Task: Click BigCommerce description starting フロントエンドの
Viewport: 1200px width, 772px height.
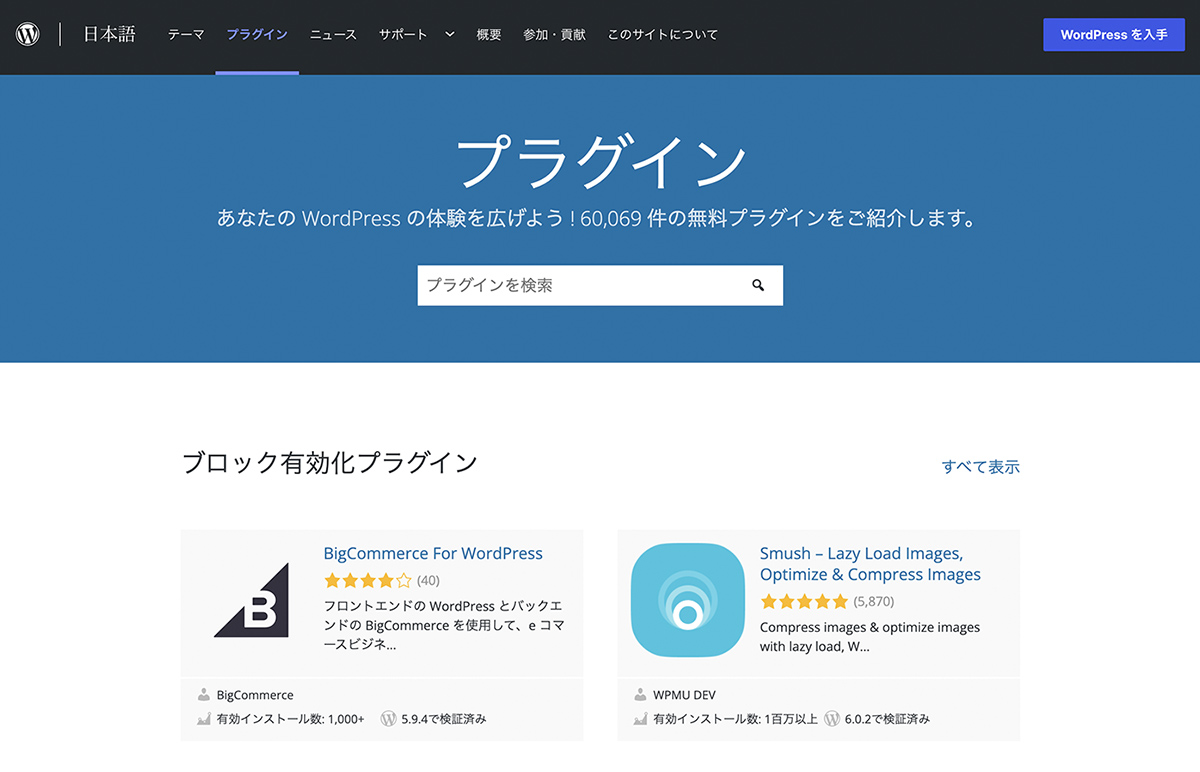Action: [x=443, y=626]
